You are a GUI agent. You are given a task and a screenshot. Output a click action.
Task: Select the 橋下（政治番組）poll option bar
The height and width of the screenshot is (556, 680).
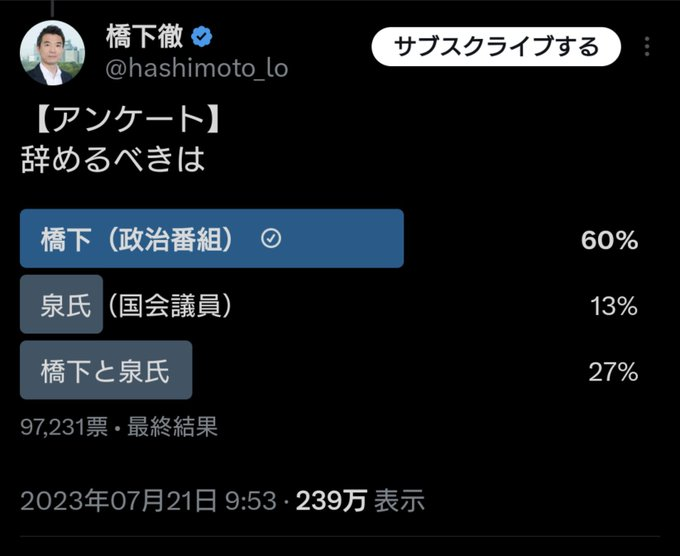211,239
